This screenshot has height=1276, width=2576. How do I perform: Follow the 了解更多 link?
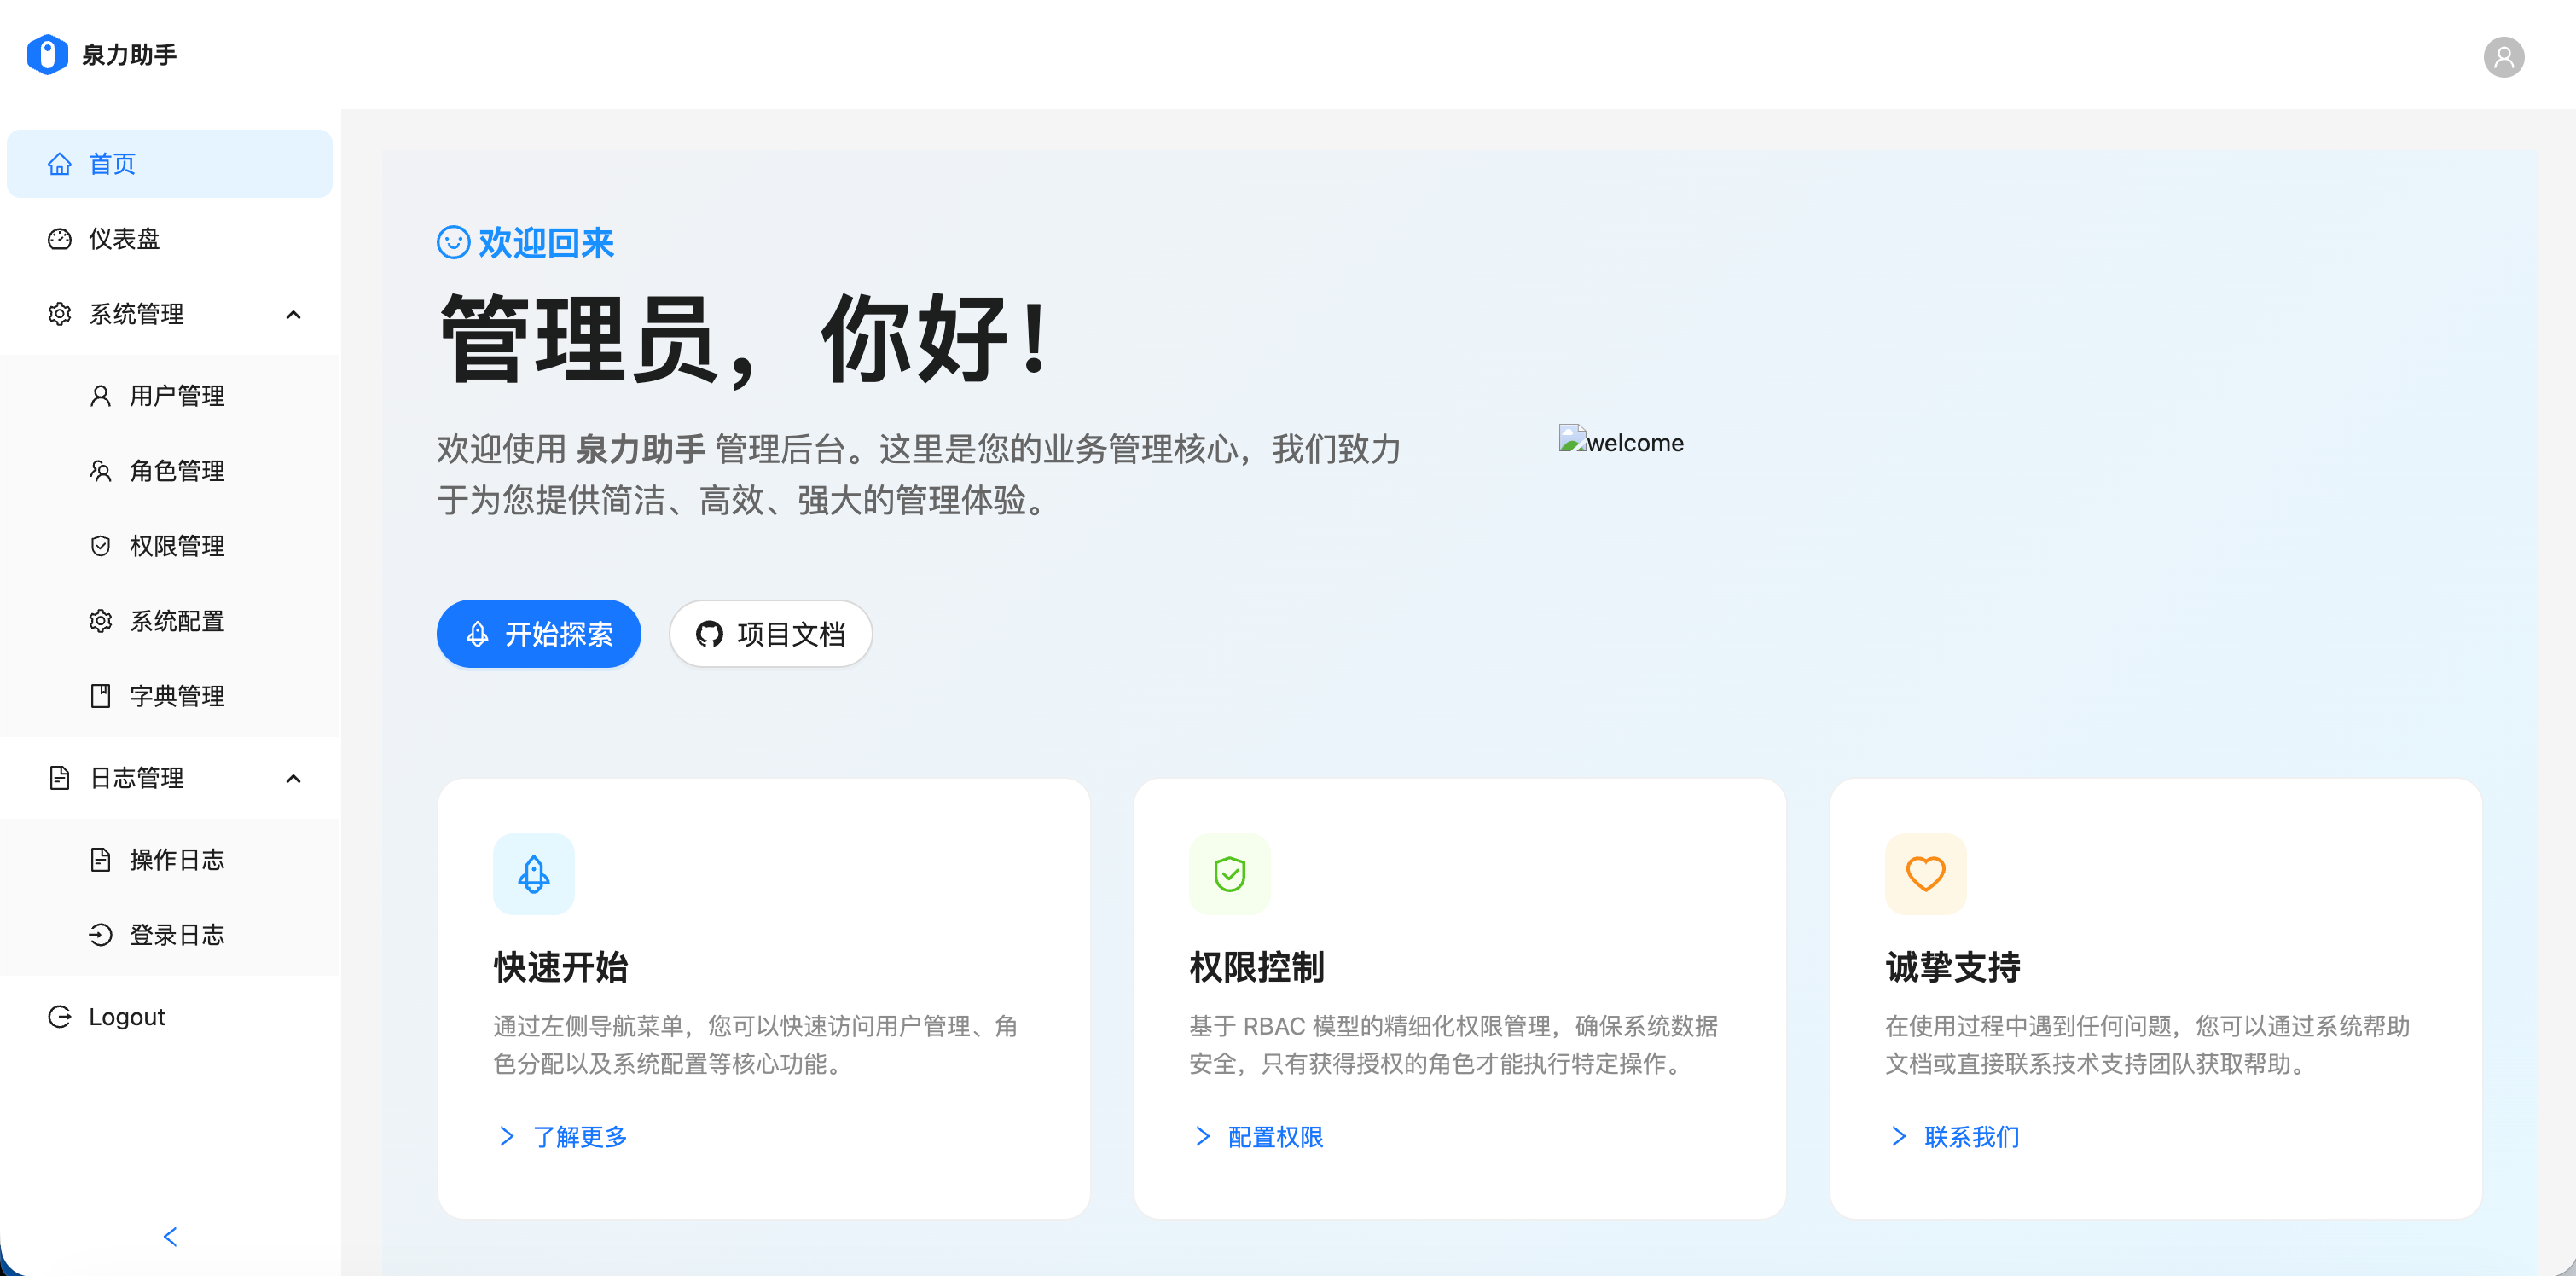[x=579, y=1137]
